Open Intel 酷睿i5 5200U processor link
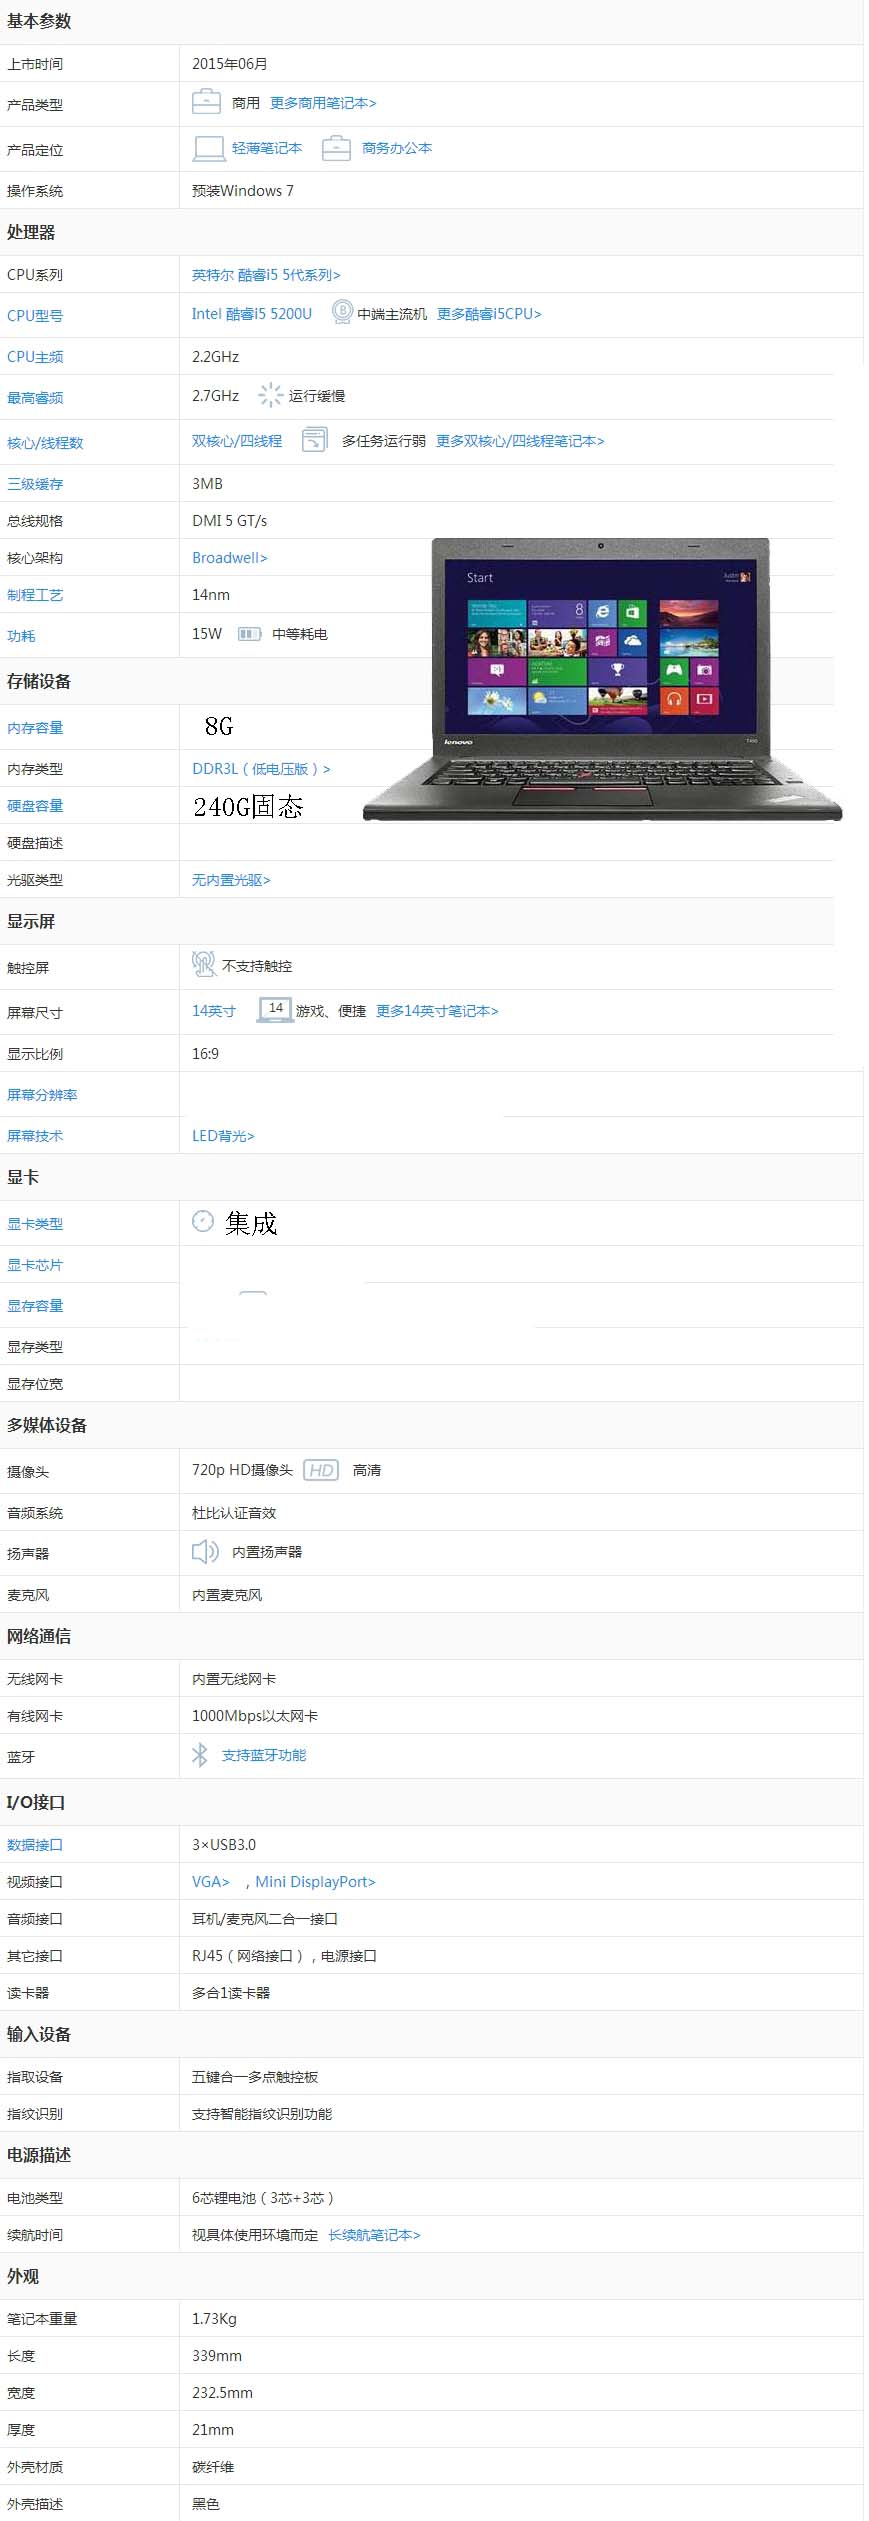The height and width of the screenshot is (2521, 869). pos(252,314)
